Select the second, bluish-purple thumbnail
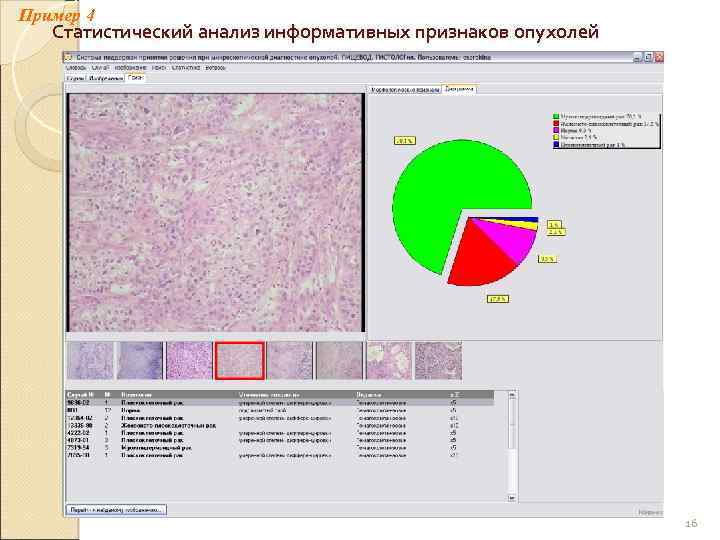Screen dimensions: 720x540 (140, 360)
